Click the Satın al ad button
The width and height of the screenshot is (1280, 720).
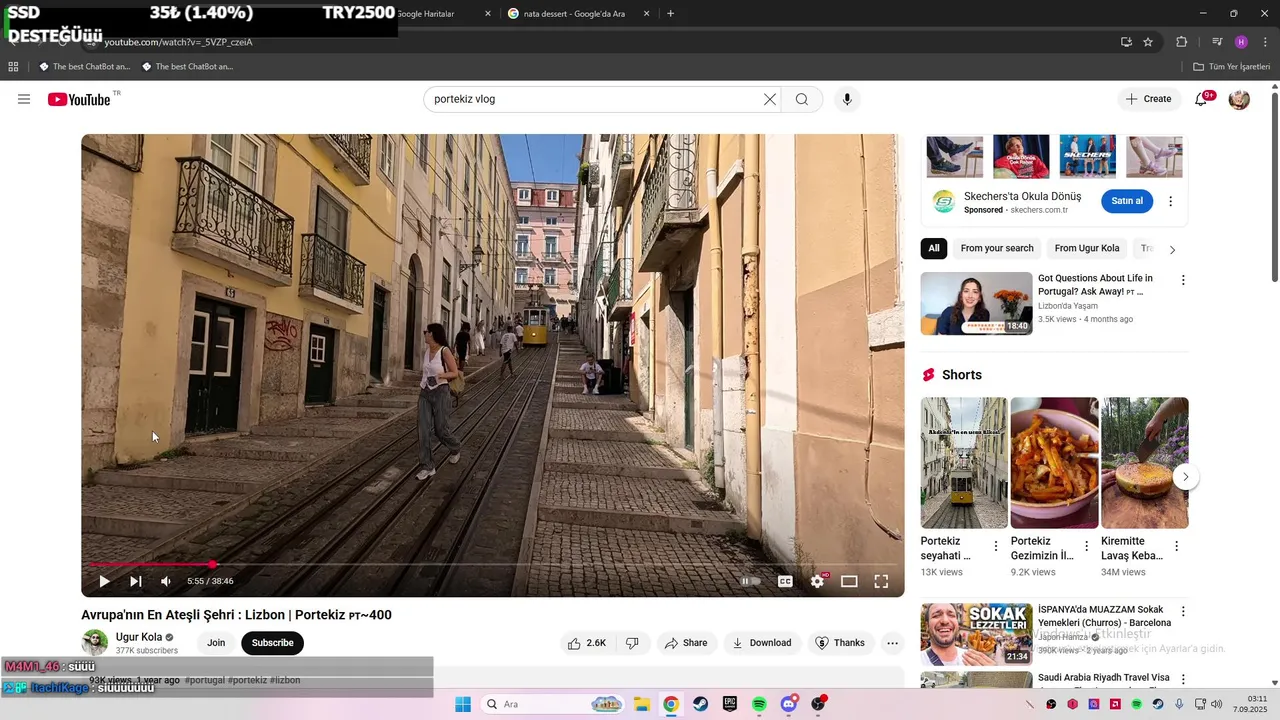pos(1127,201)
